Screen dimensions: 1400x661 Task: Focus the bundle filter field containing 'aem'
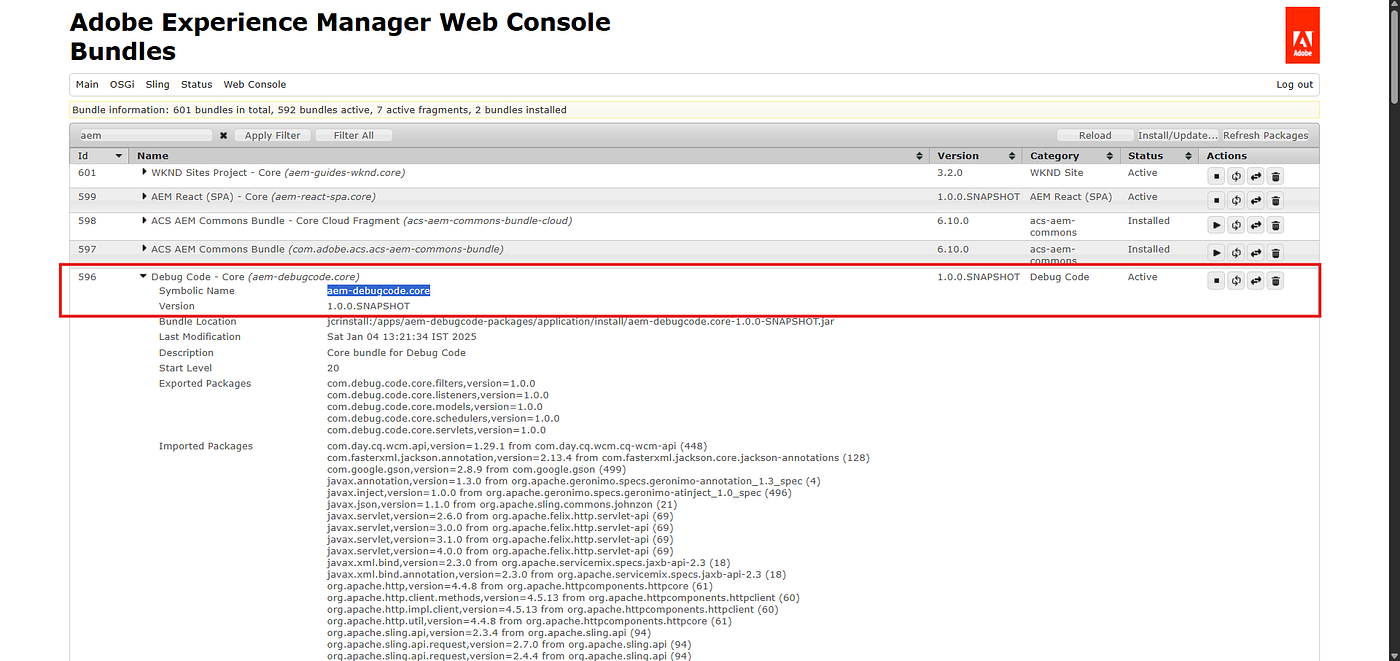click(x=145, y=135)
